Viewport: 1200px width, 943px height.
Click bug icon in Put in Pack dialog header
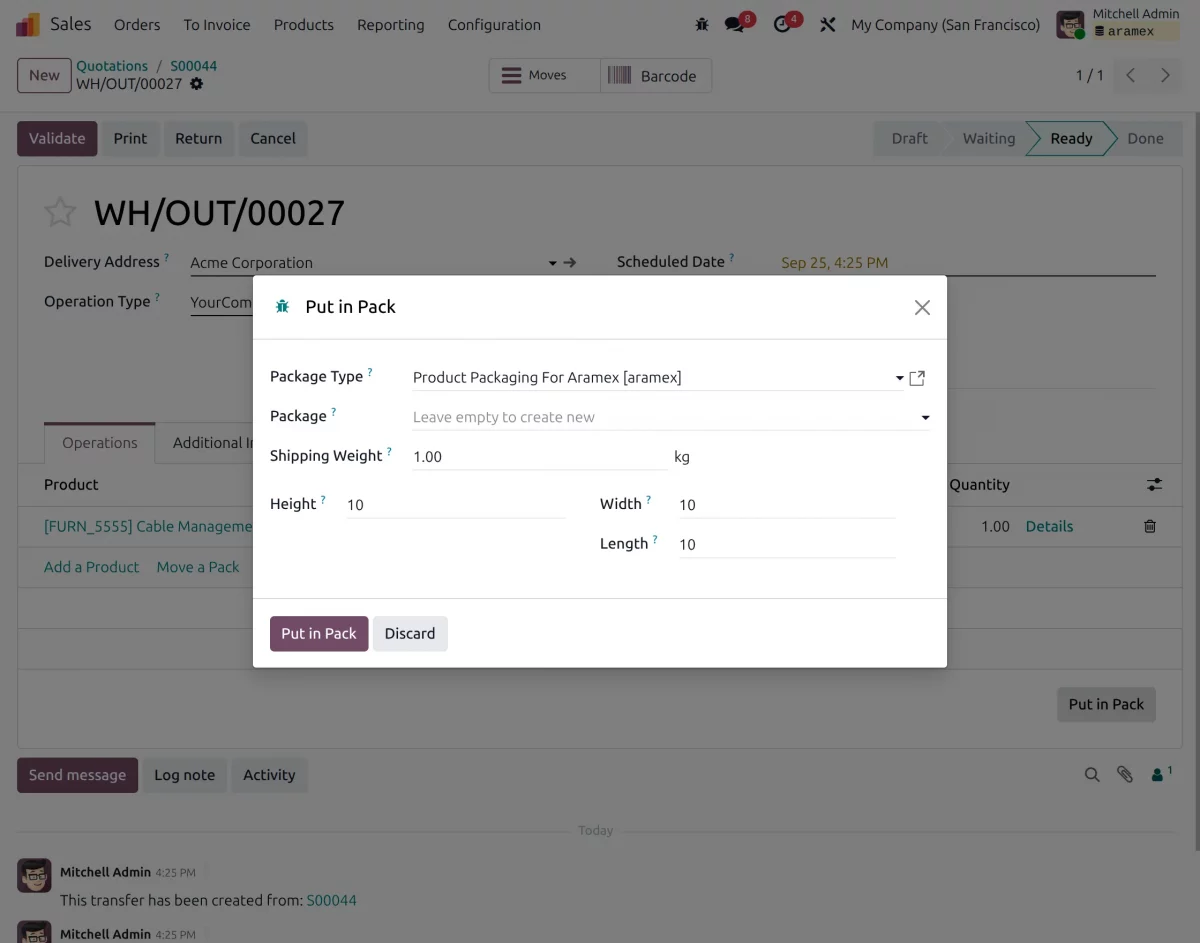pyautogui.click(x=282, y=307)
